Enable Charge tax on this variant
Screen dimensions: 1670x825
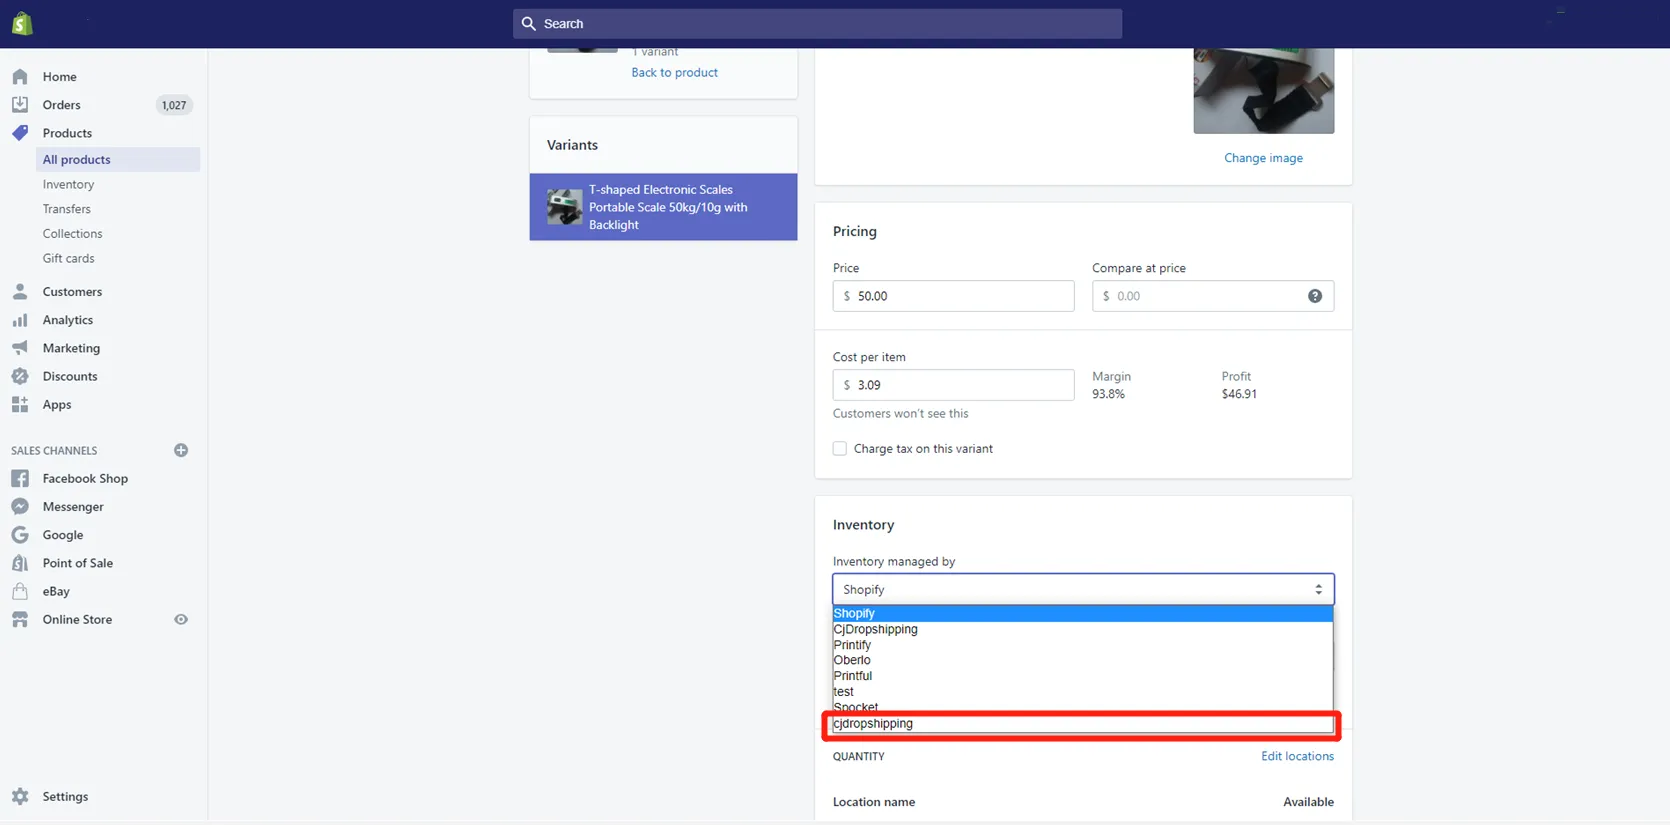click(840, 449)
